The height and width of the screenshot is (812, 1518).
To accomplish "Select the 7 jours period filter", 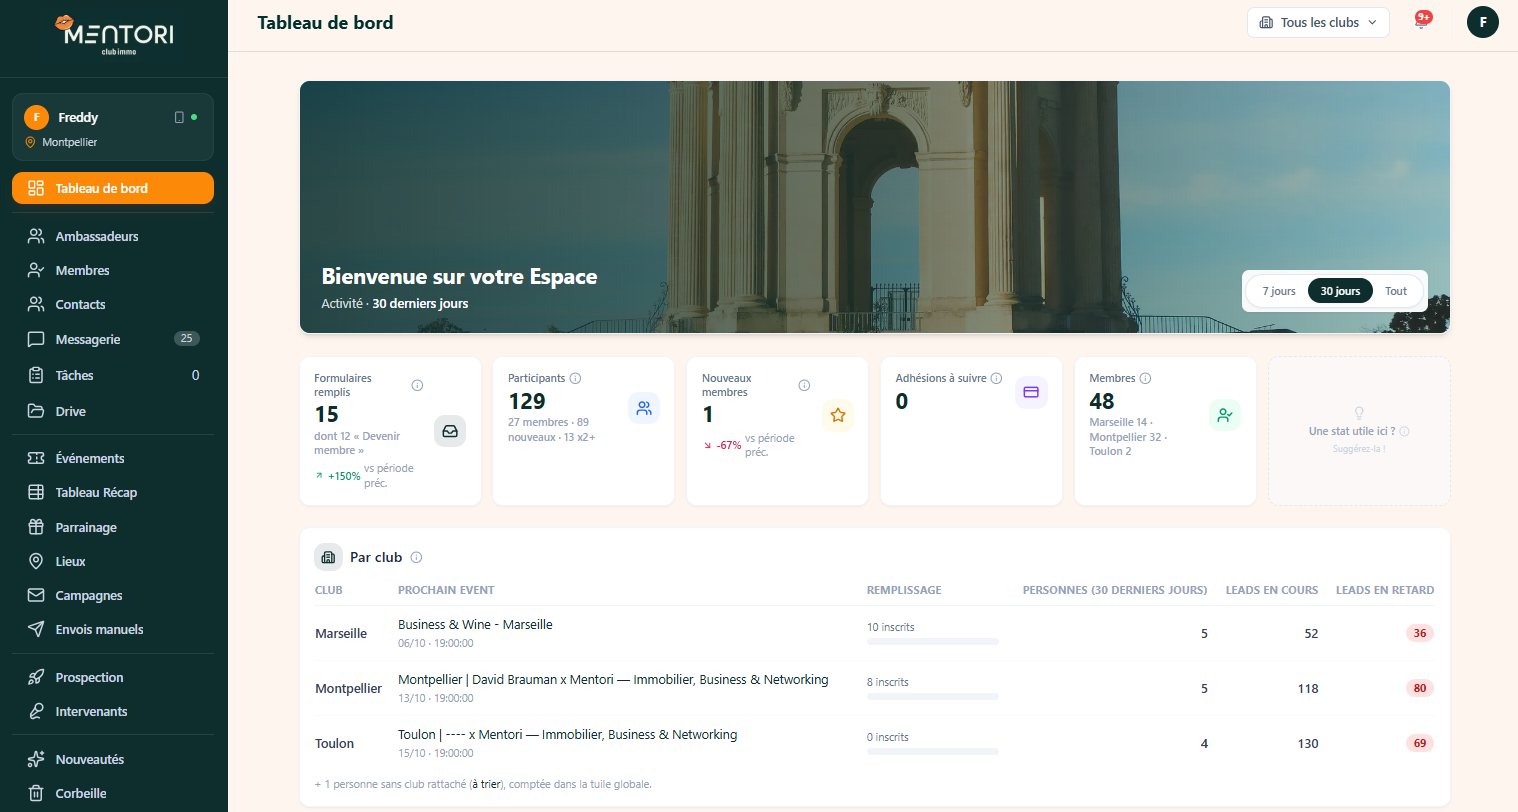I will pyautogui.click(x=1278, y=291).
